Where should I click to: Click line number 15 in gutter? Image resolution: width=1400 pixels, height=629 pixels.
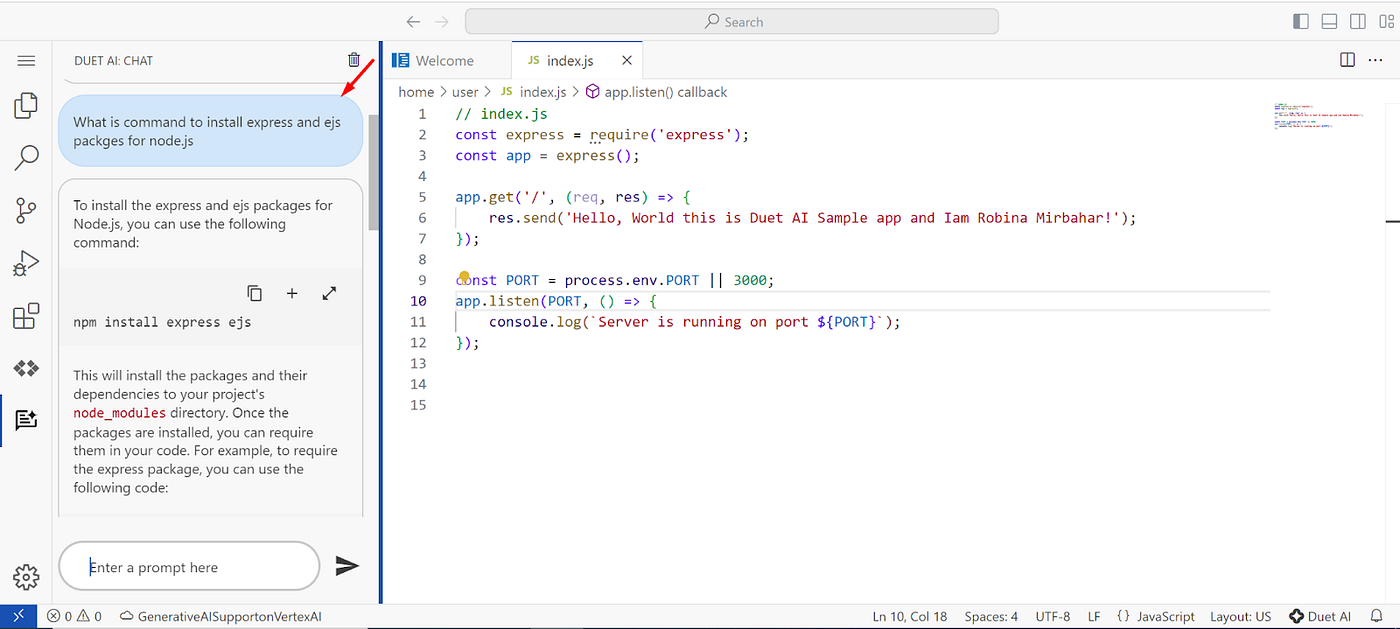pyautogui.click(x=418, y=405)
